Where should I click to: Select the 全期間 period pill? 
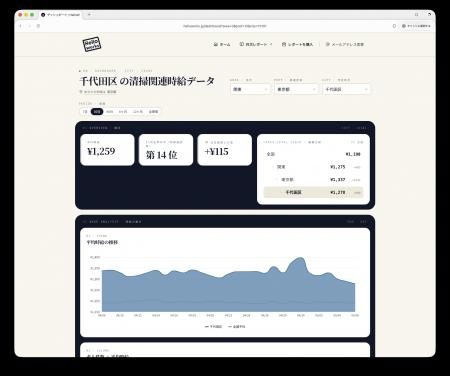[153, 112]
